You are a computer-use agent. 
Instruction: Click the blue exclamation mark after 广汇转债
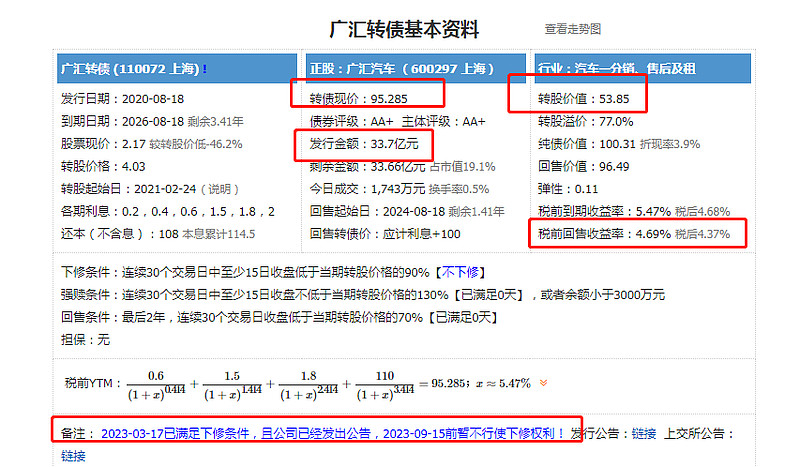205,68
